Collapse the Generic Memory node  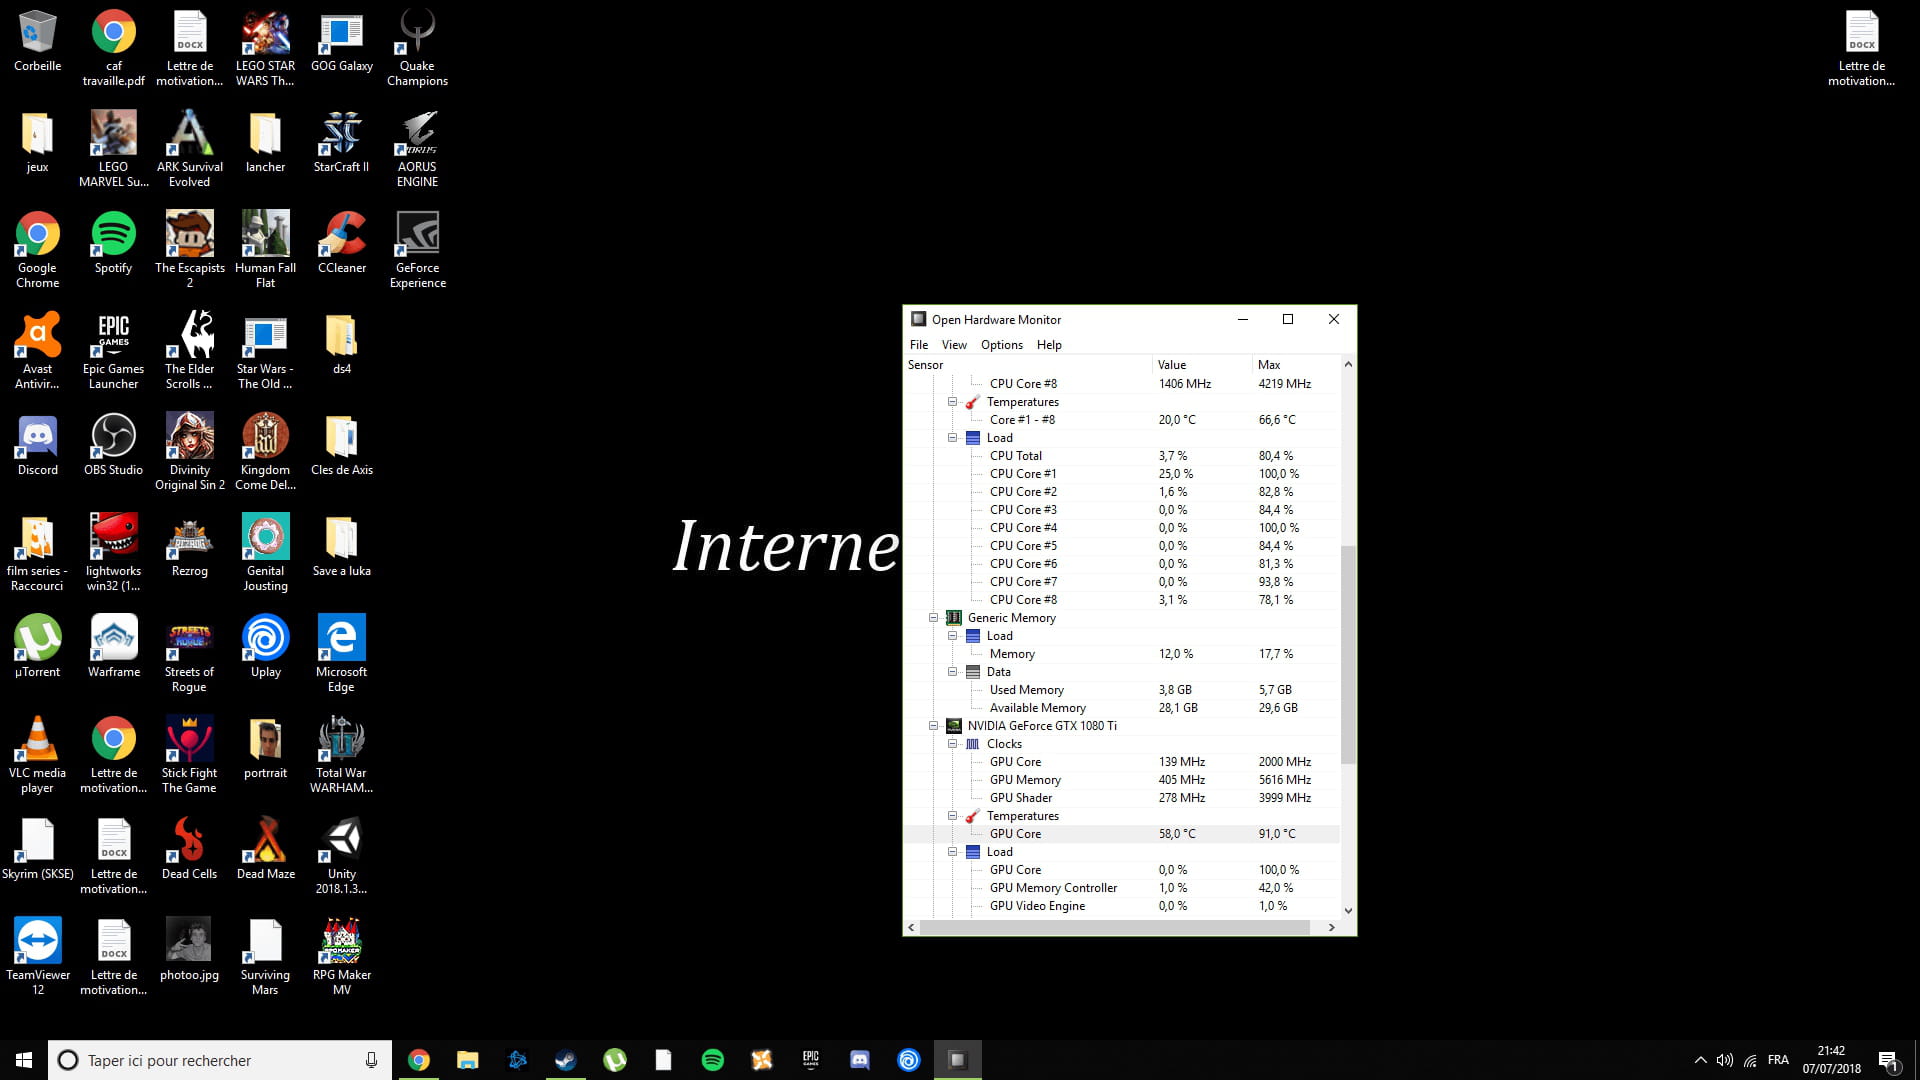coord(934,618)
